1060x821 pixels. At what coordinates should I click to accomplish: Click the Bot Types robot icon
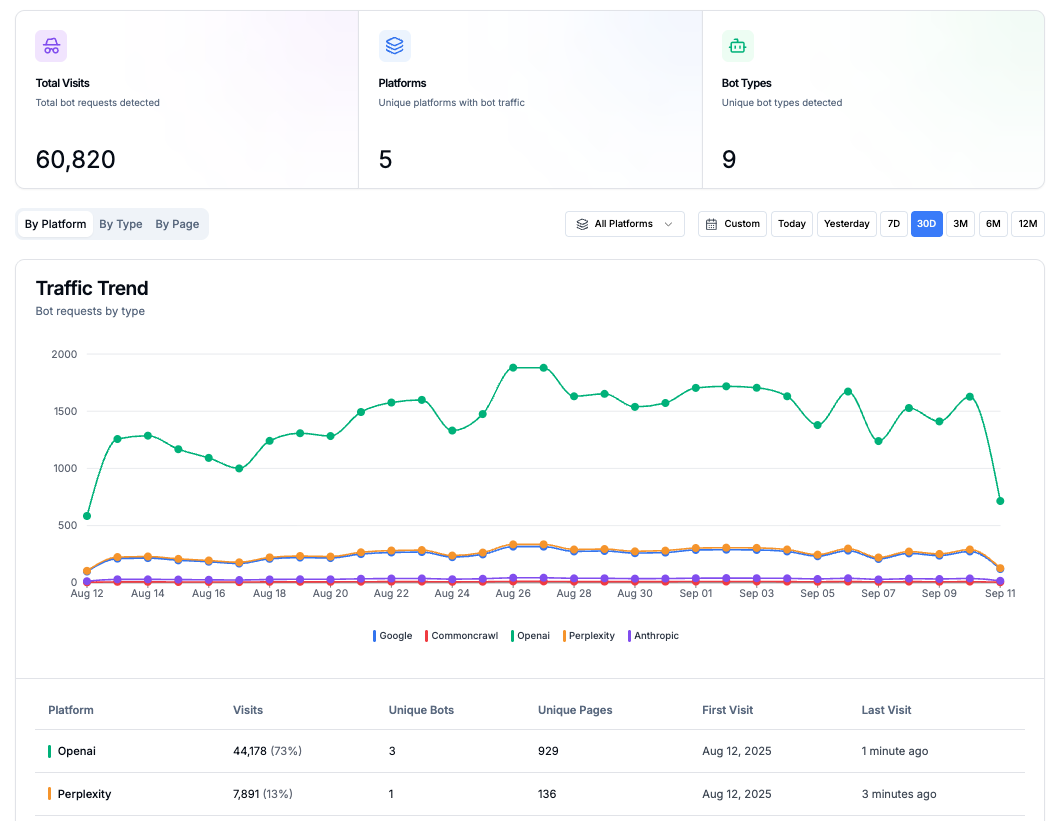point(737,46)
